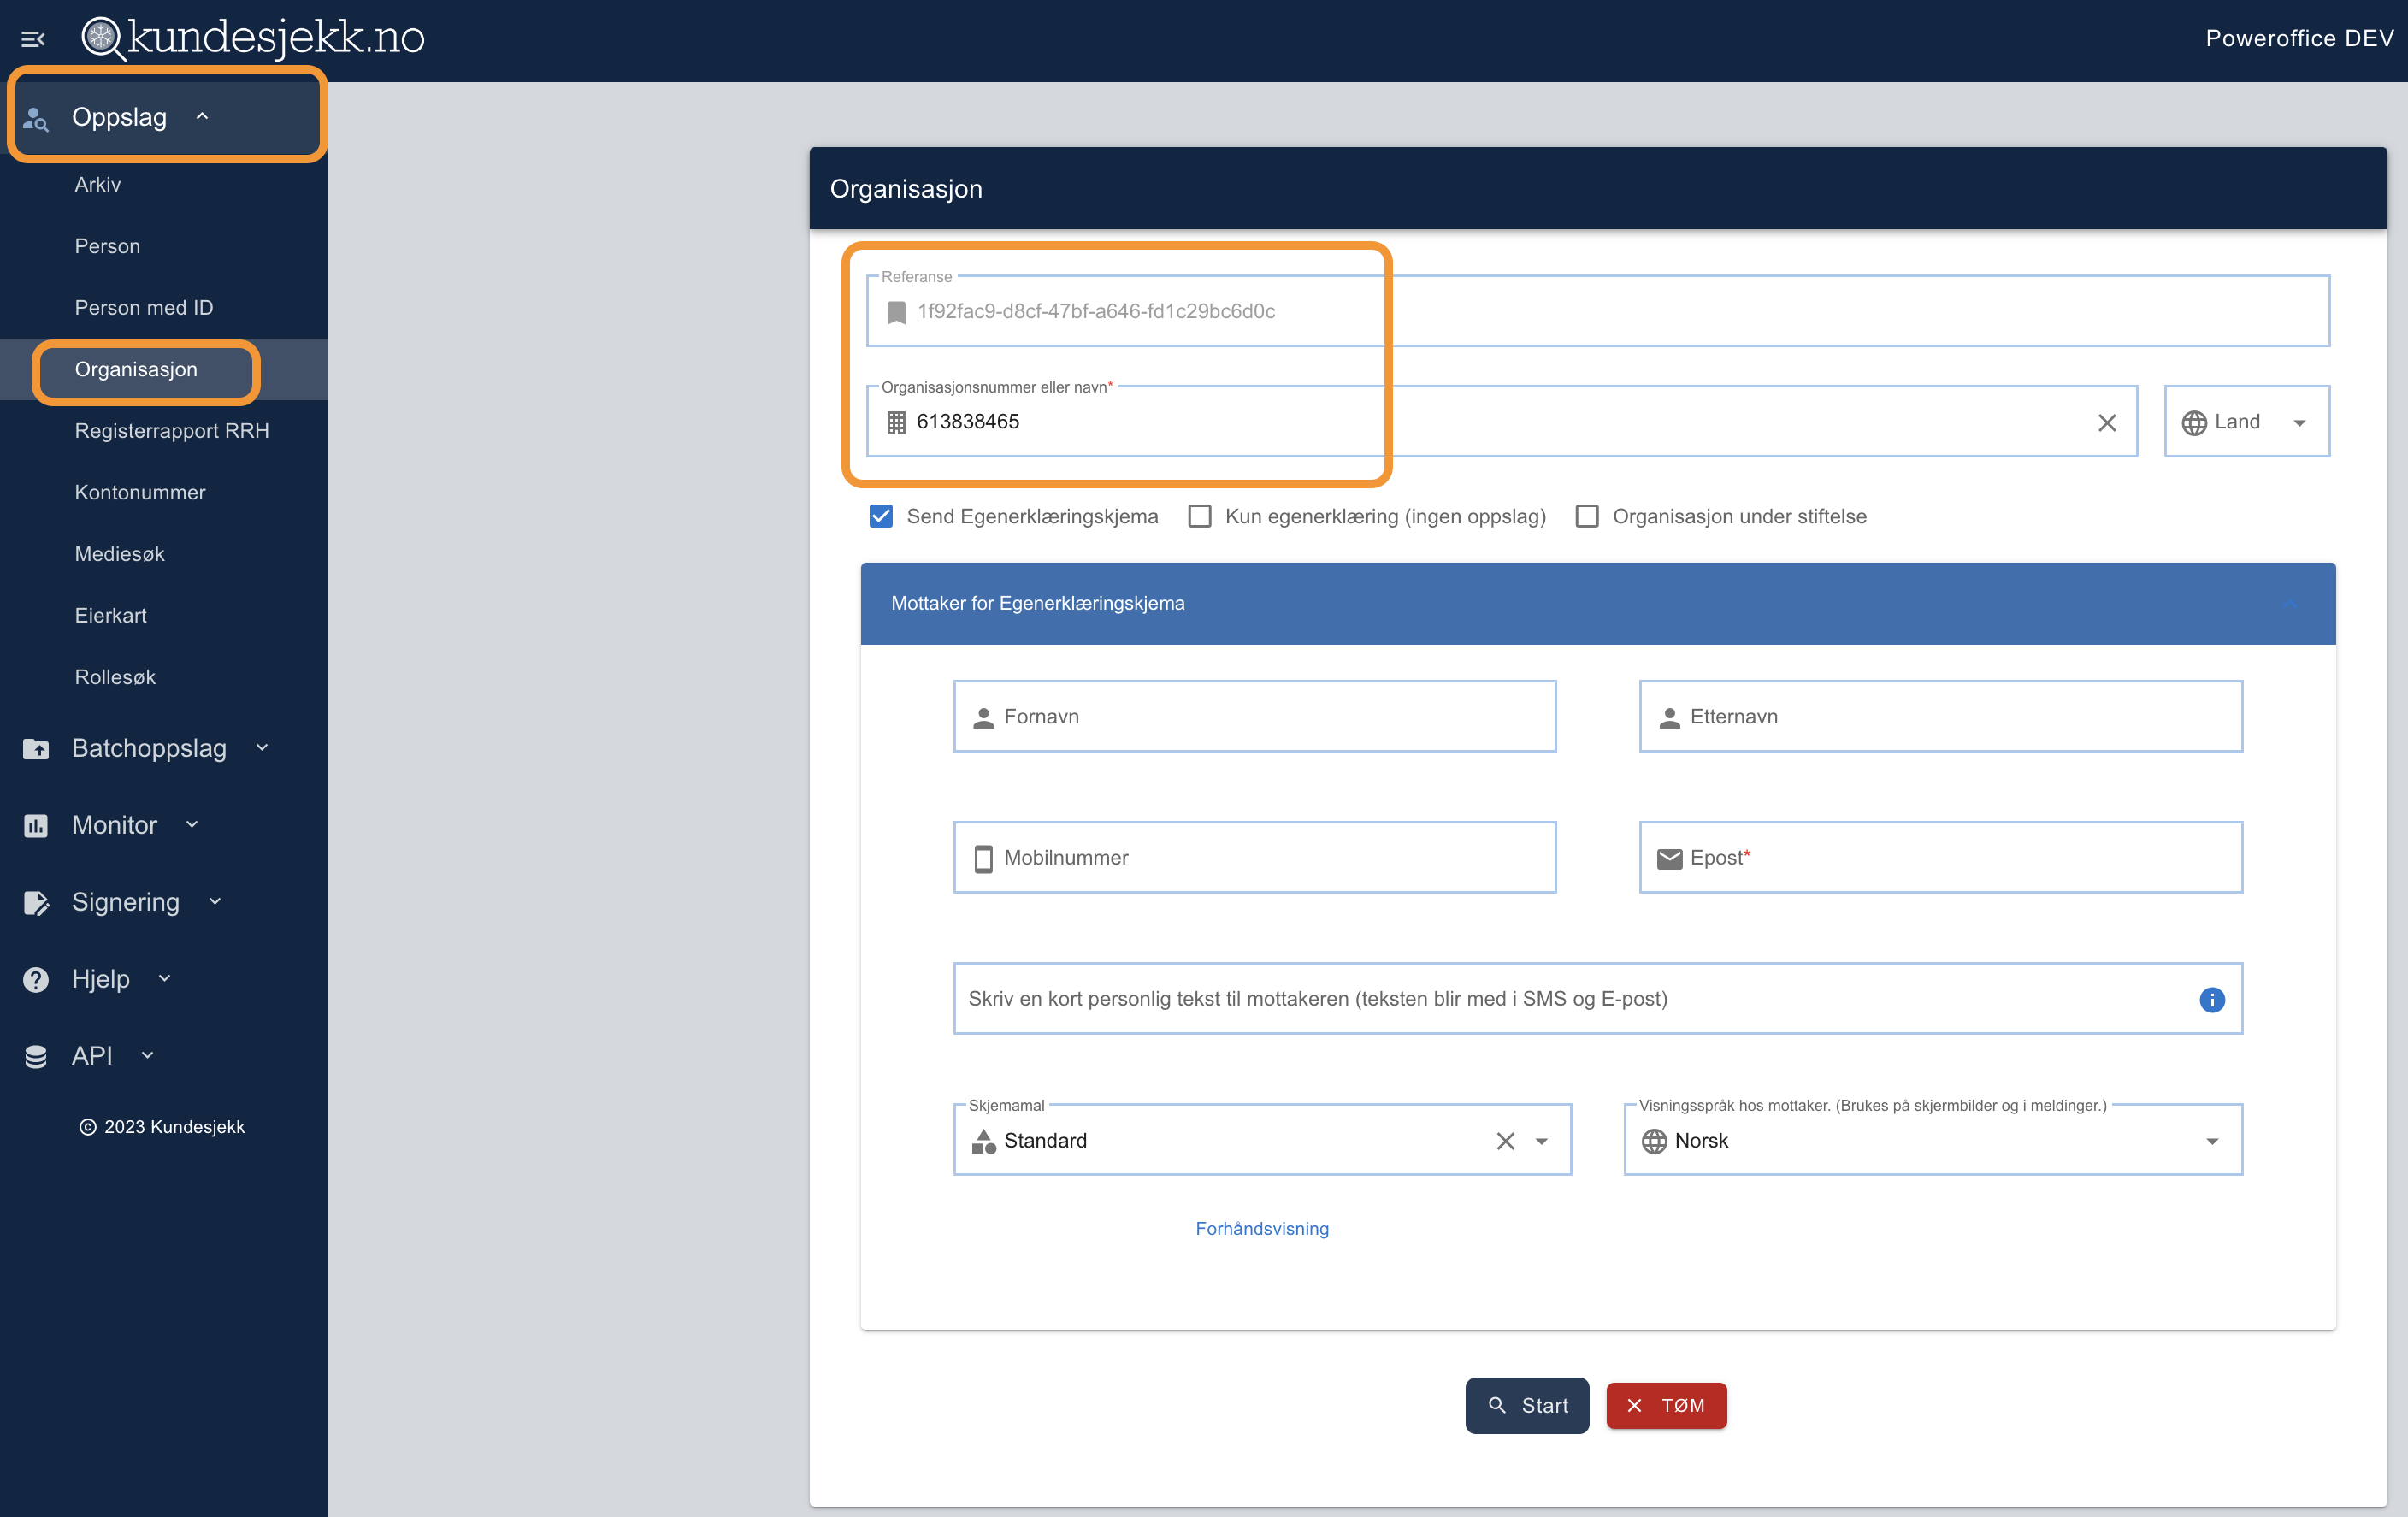Focus the personal message text field
This screenshot has width=2408, height=1517.
1597,999
